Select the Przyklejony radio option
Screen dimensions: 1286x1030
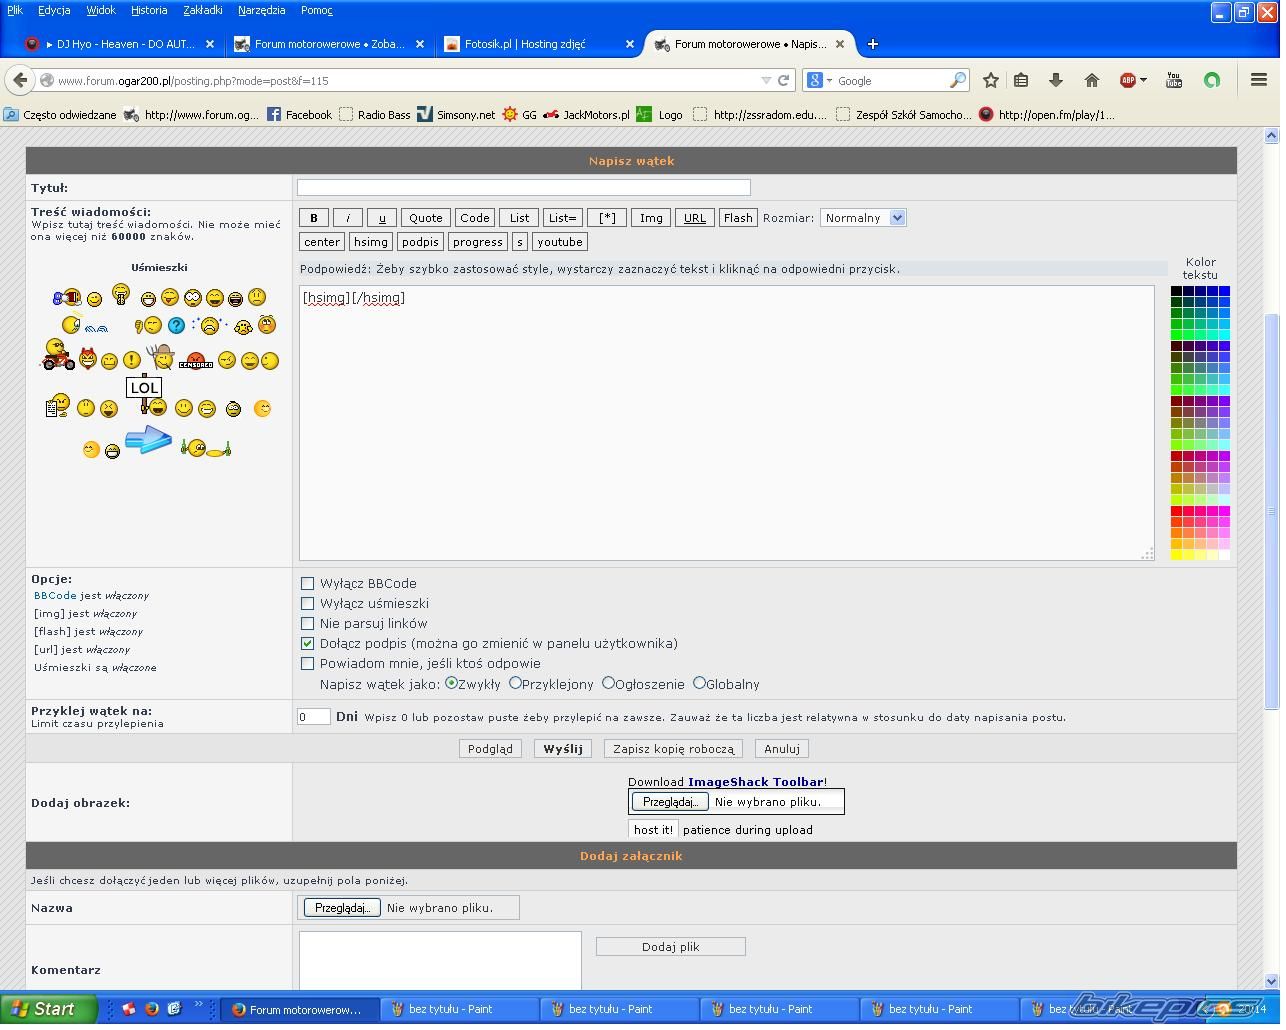click(x=515, y=683)
